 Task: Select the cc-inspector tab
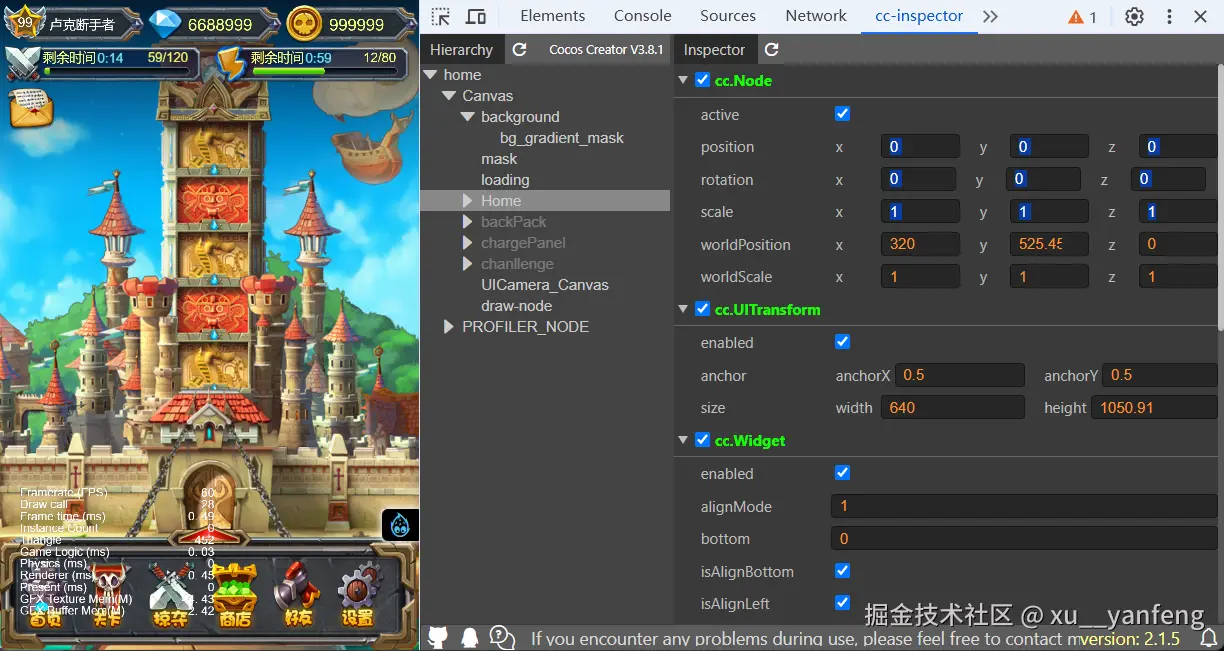[919, 16]
